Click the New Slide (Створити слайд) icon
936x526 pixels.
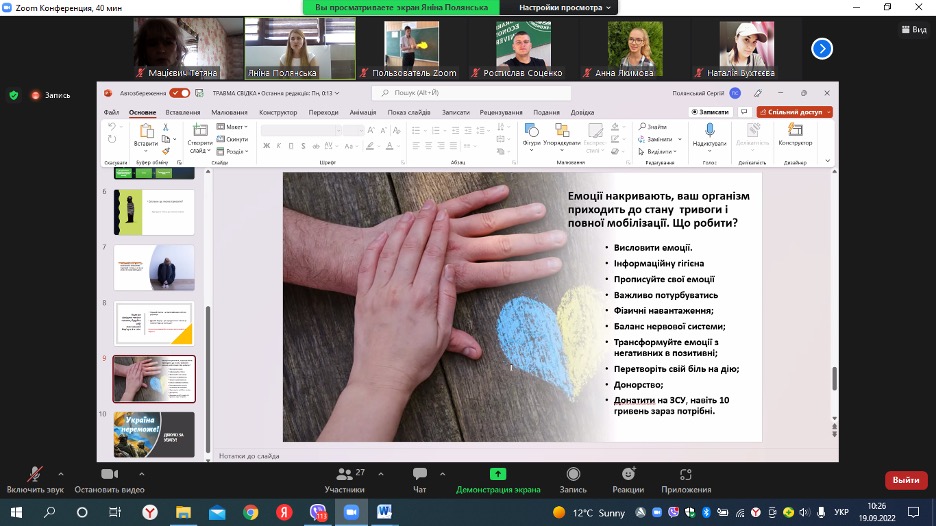click(x=200, y=131)
